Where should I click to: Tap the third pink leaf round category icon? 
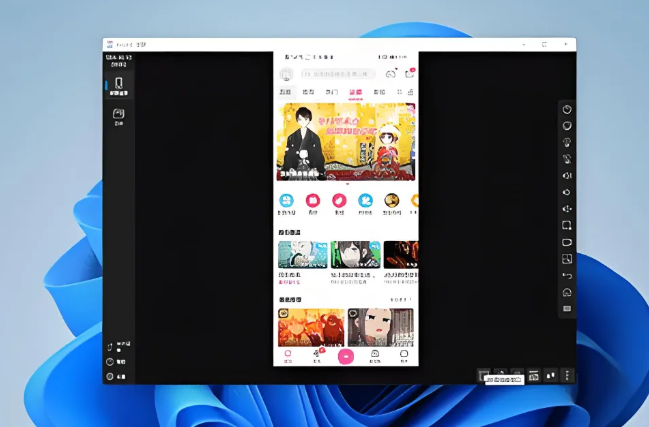[x=339, y=200]
